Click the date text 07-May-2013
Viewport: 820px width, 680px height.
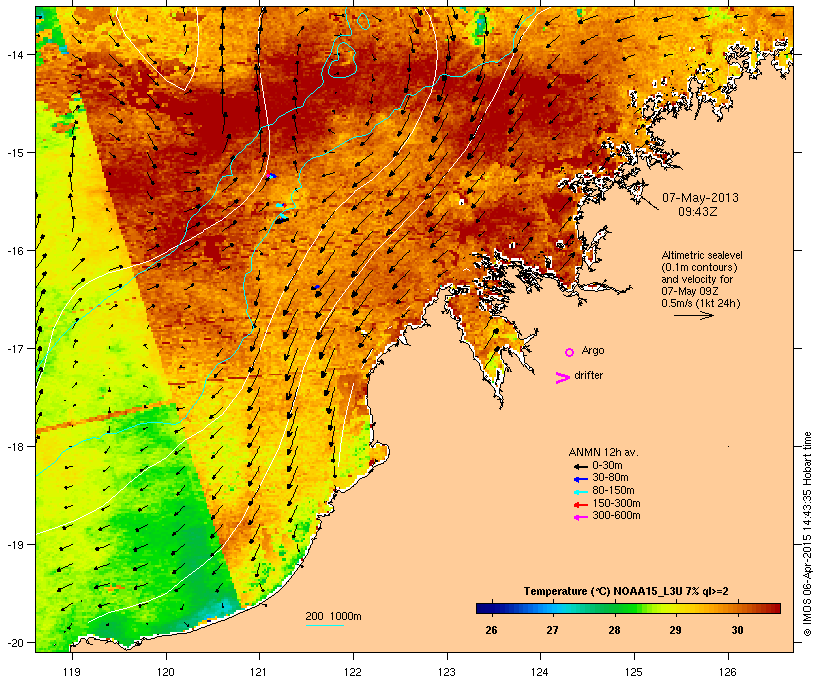pos(700,198)
